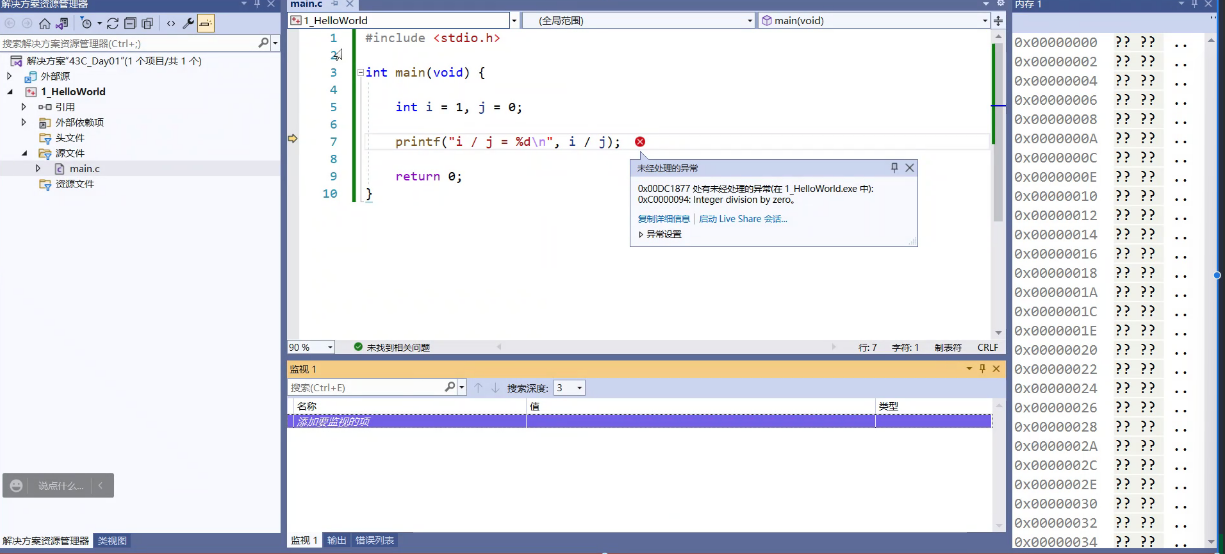1225x554 pixels.
Task: Open the (全局范围) scope dropdown
Action: point(751,20)
